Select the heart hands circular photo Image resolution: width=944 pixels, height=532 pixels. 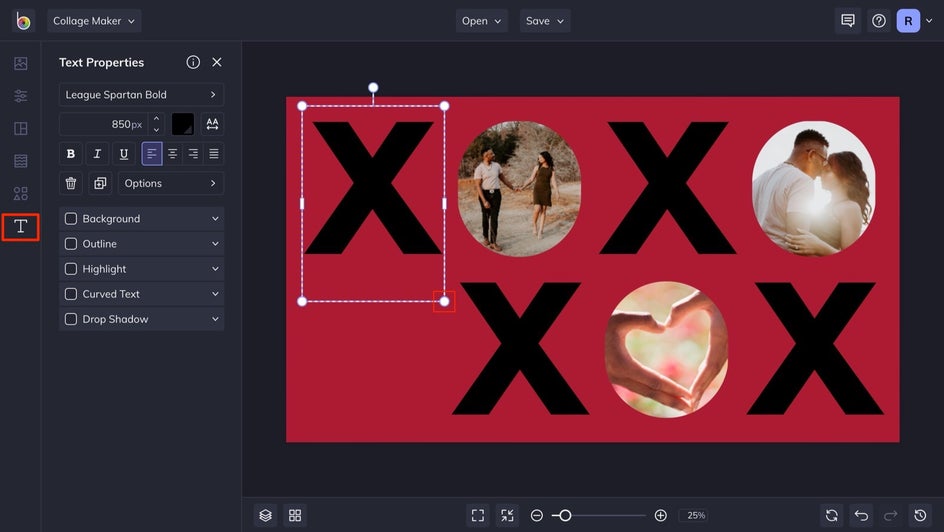[x=666, y=349]
